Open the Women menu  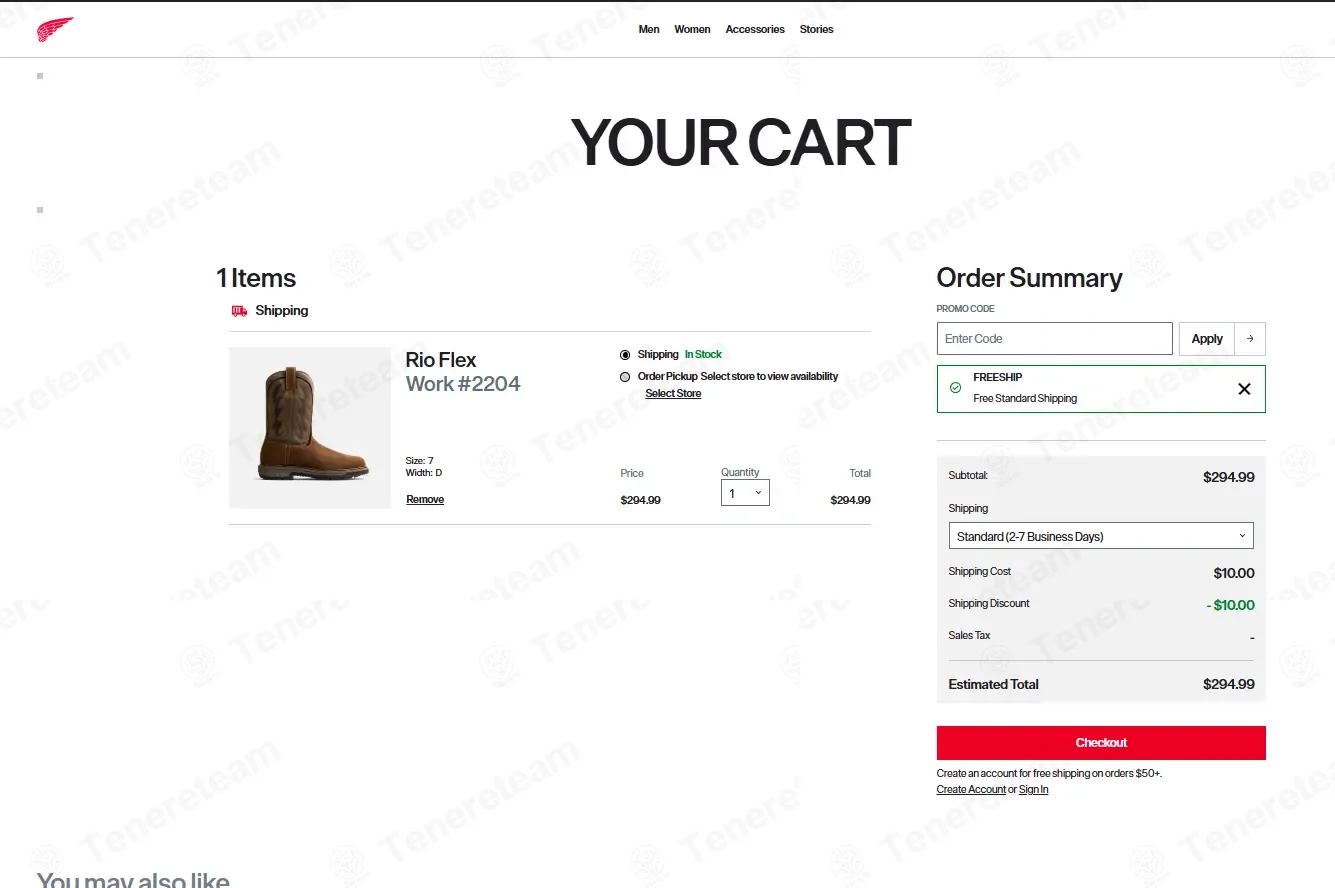pos(692,29)
